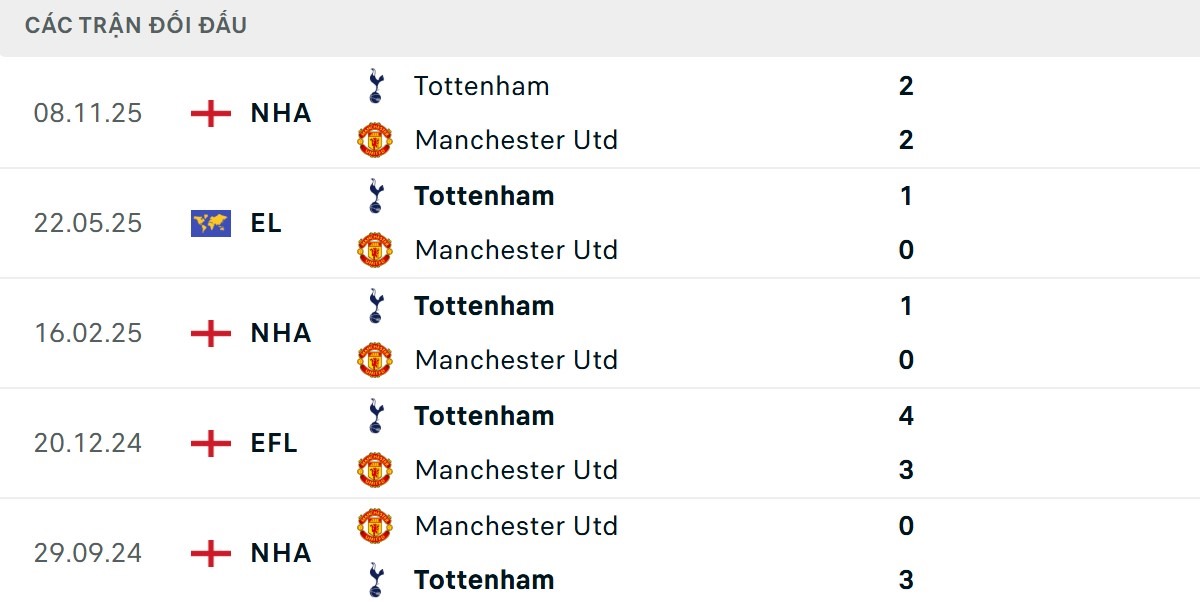This screenshot has width=1200, height=602.
Task: Click the EL competition icon beside 22.05.25
Action: click(211, 223)
